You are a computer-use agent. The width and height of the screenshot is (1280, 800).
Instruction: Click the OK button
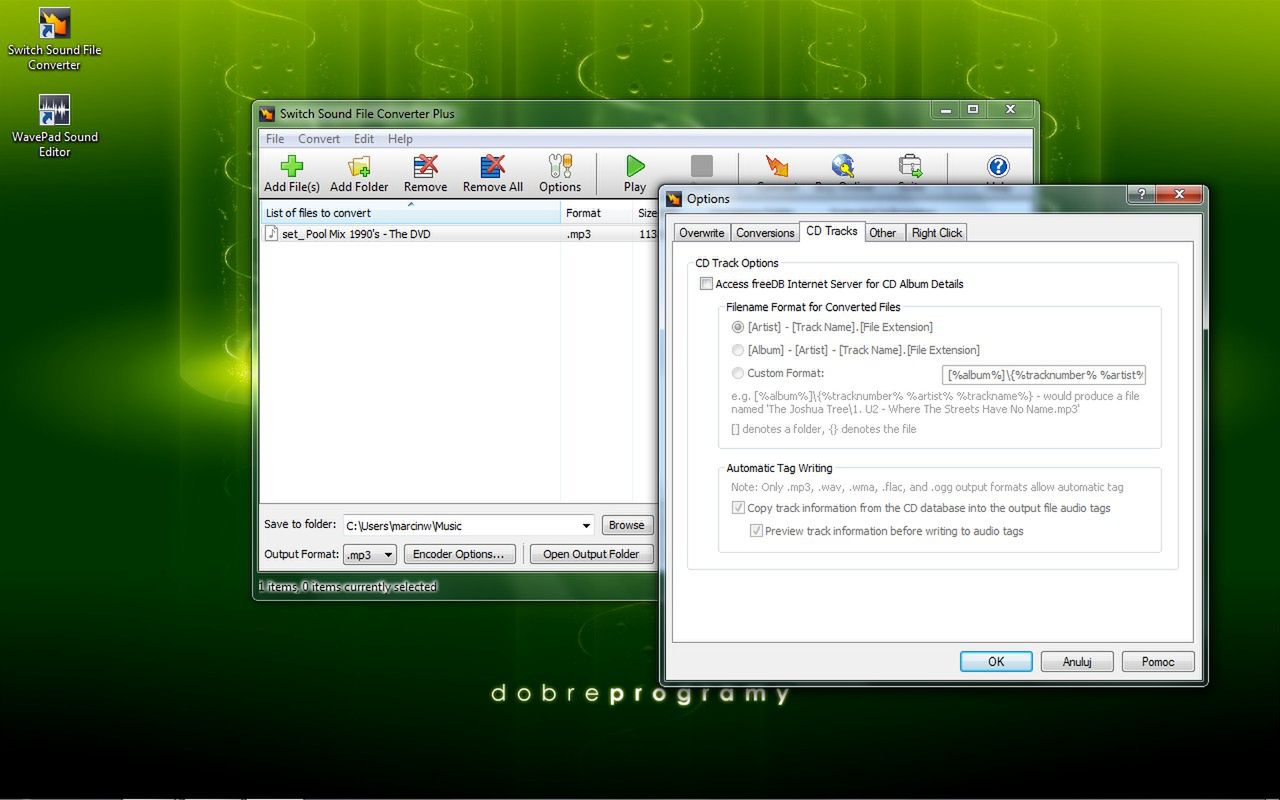996,662
